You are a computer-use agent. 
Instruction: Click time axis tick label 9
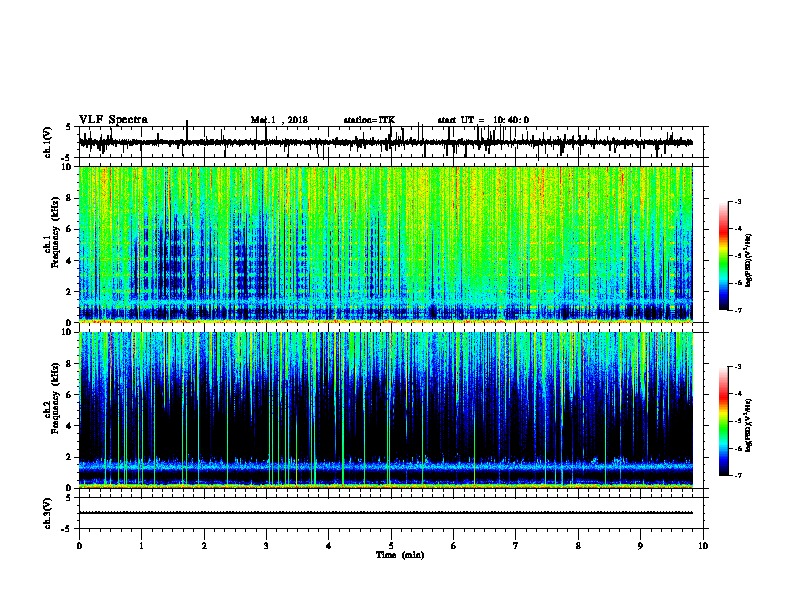[640, 546]
